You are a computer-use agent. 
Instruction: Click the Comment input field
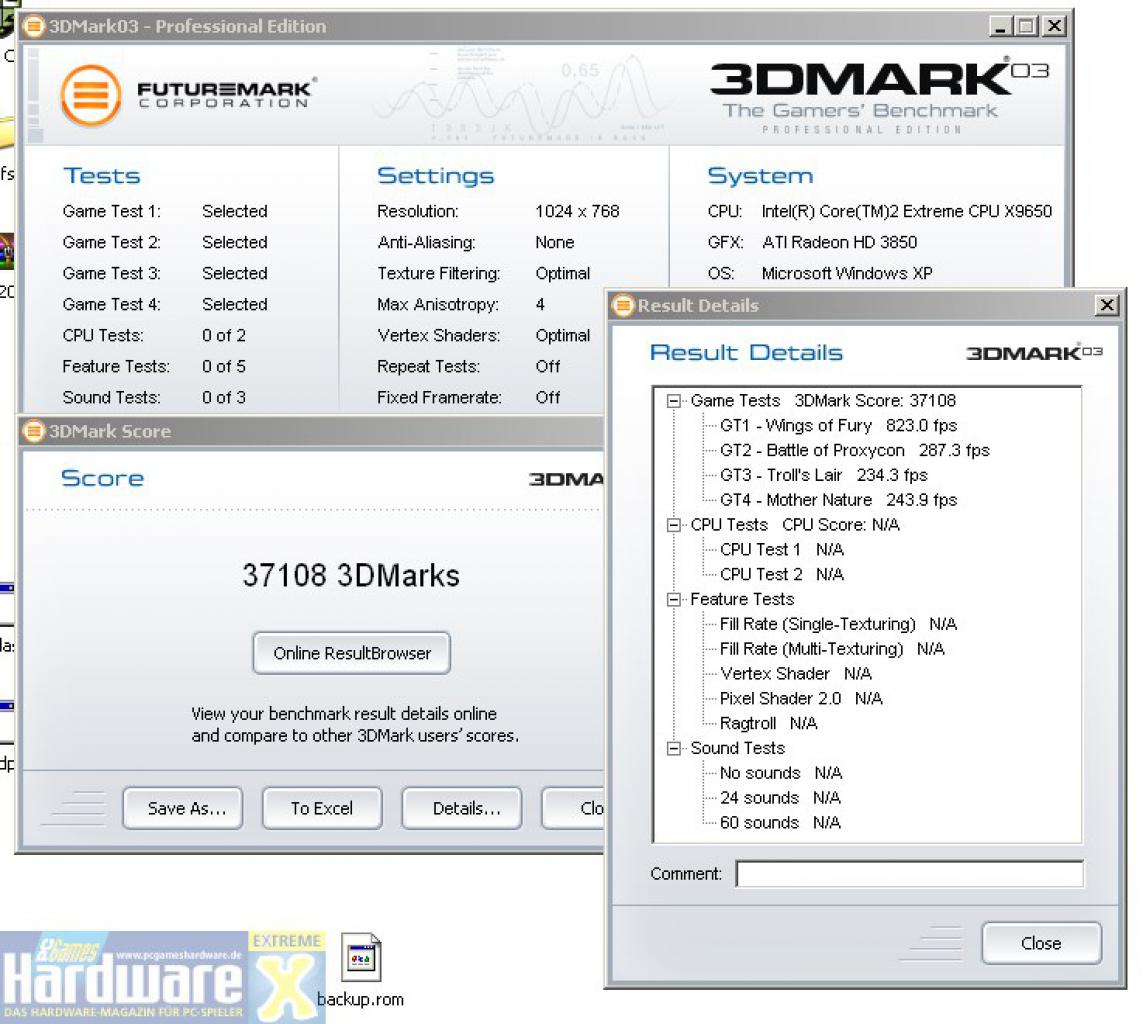point(910,874)
